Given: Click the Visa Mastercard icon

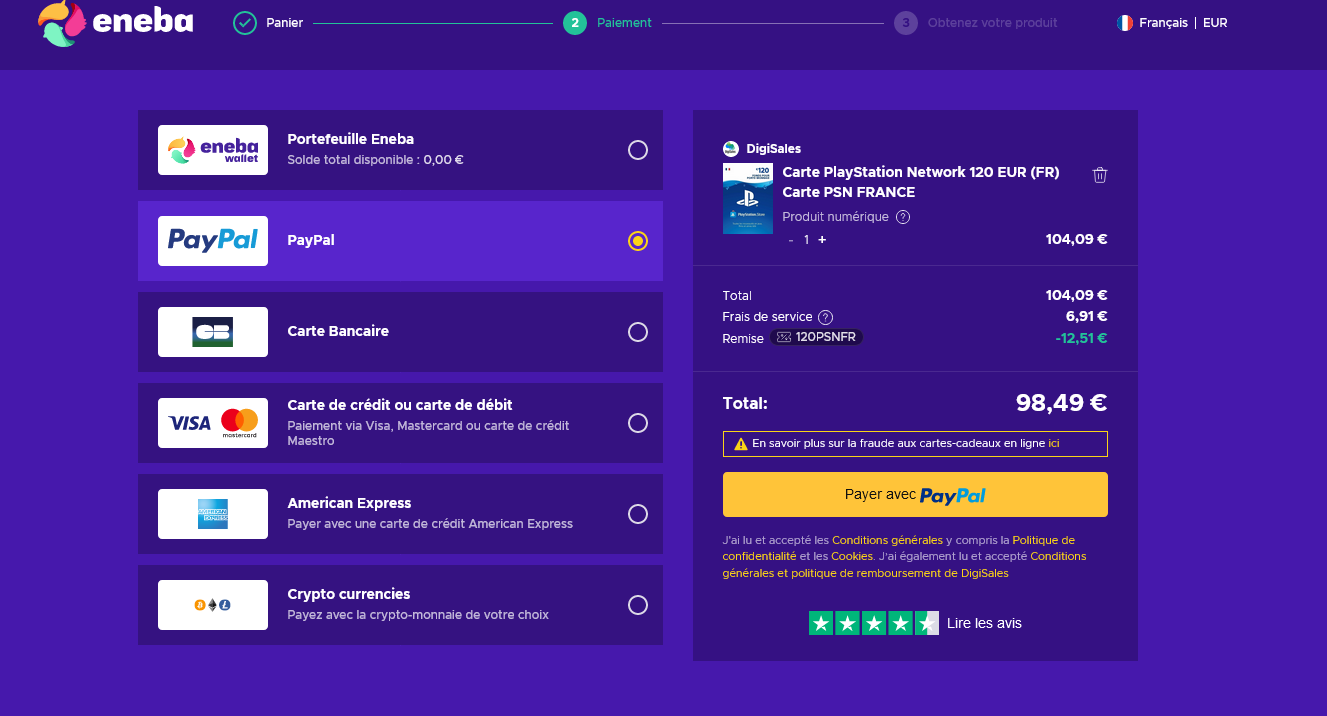Looking at the screenshot, I should [x=212, y=422].
